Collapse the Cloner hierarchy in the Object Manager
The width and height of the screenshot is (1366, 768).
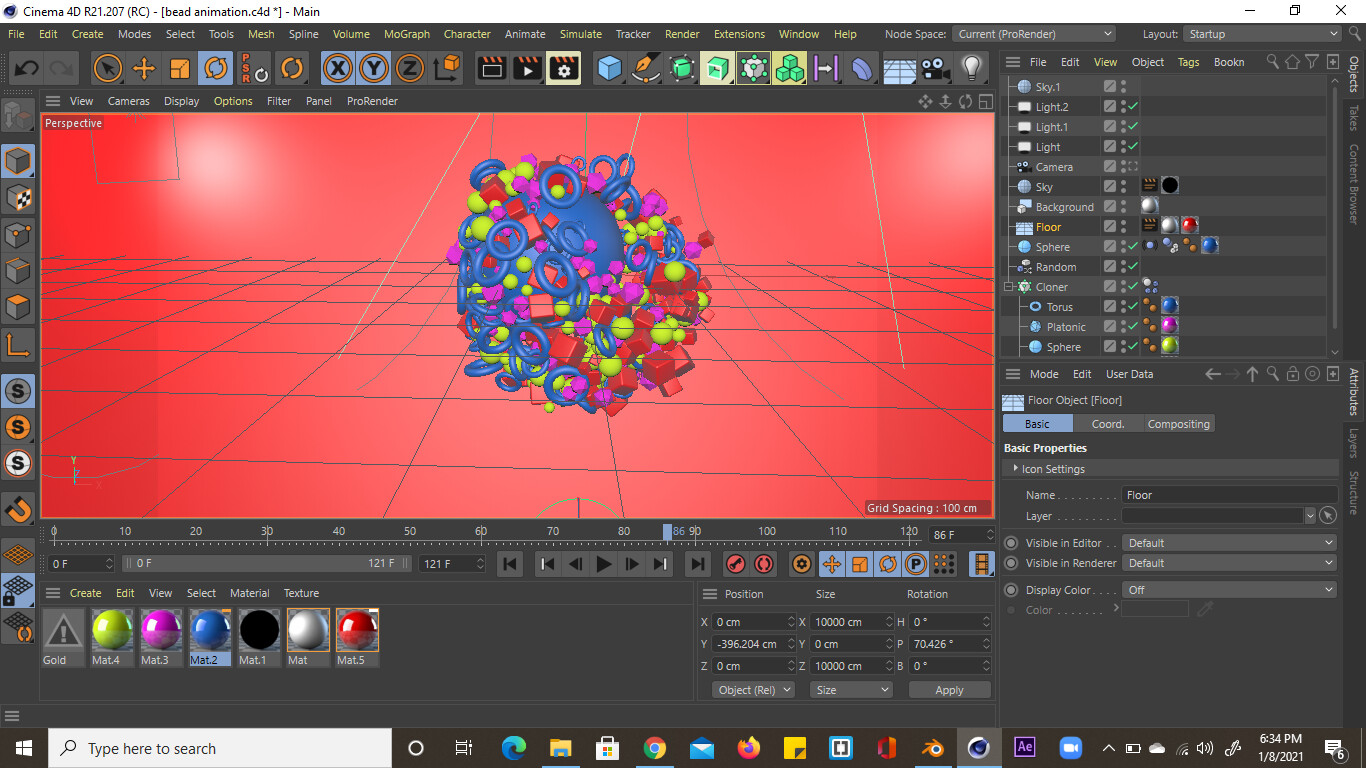coord(1007,286)
